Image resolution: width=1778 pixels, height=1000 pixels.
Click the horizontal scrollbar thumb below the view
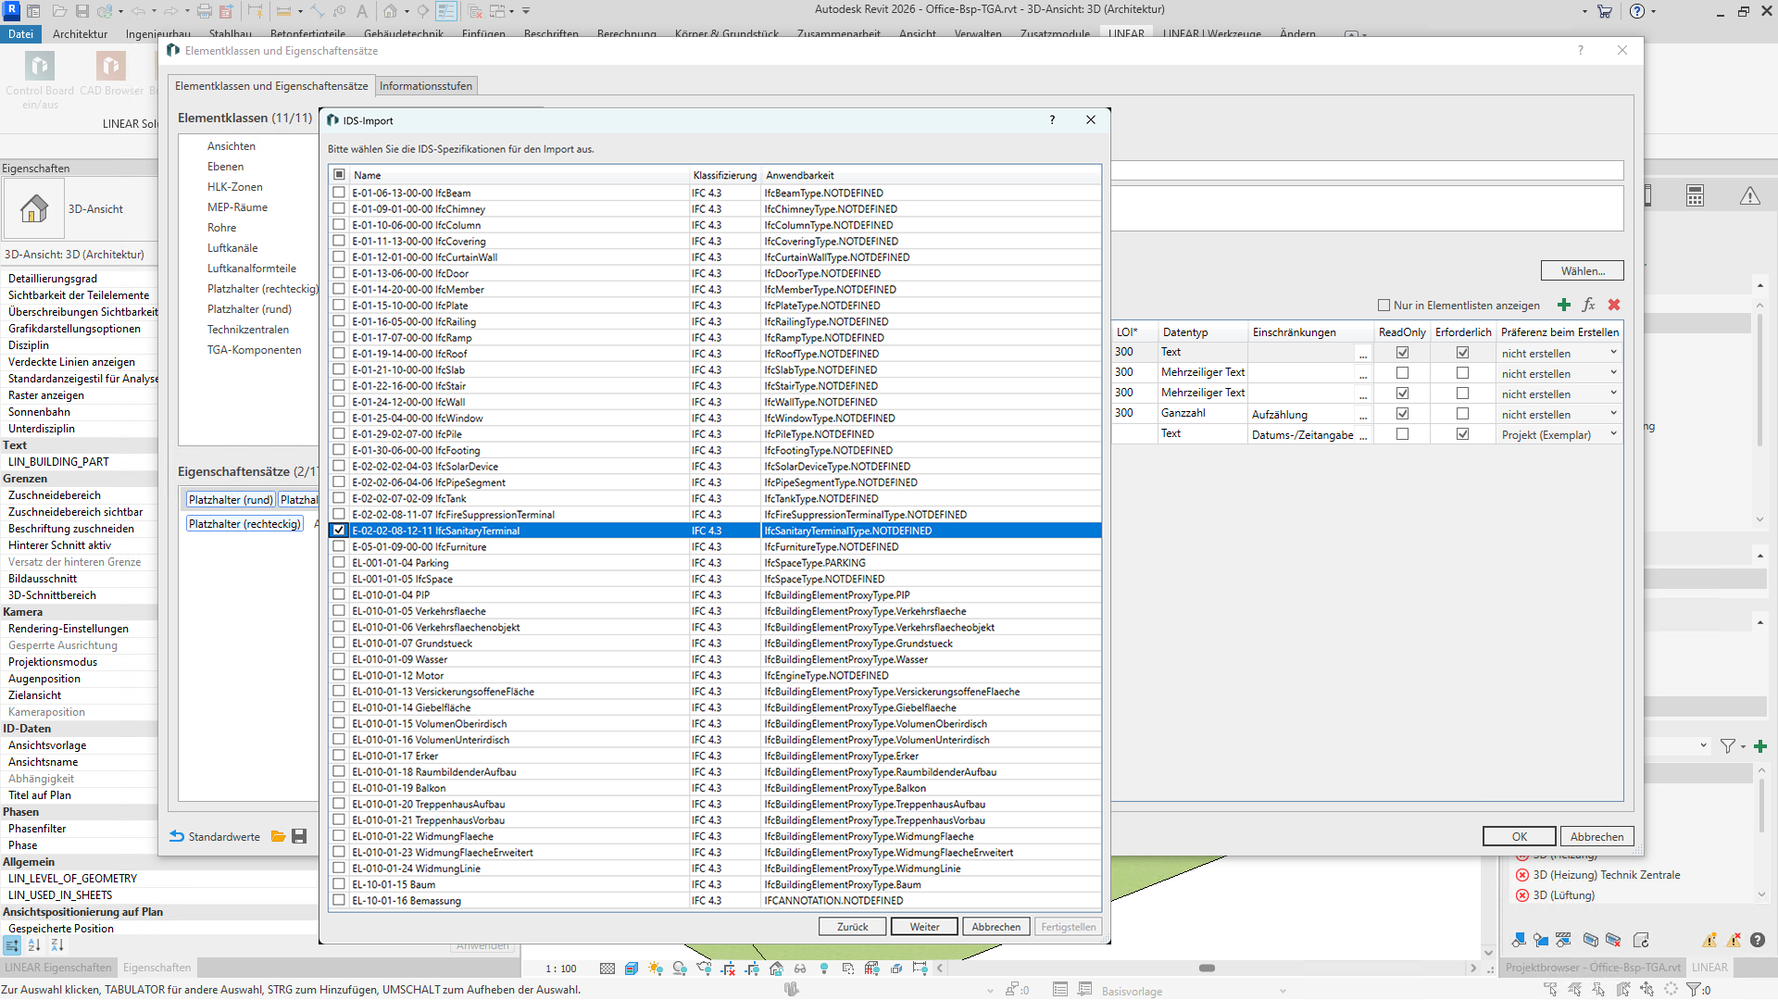[1207, 968]
